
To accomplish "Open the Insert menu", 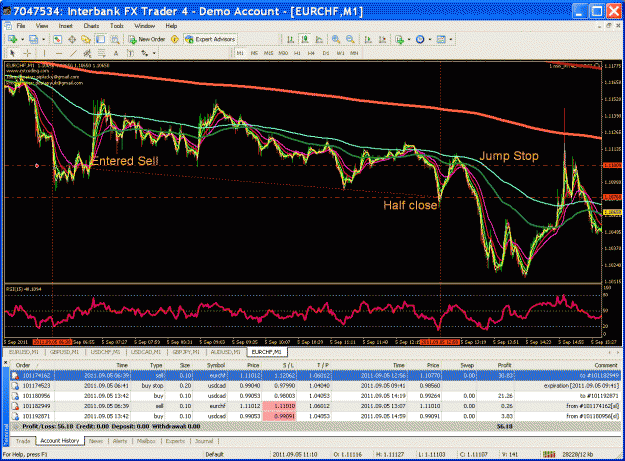I will [x=66, y=26].
